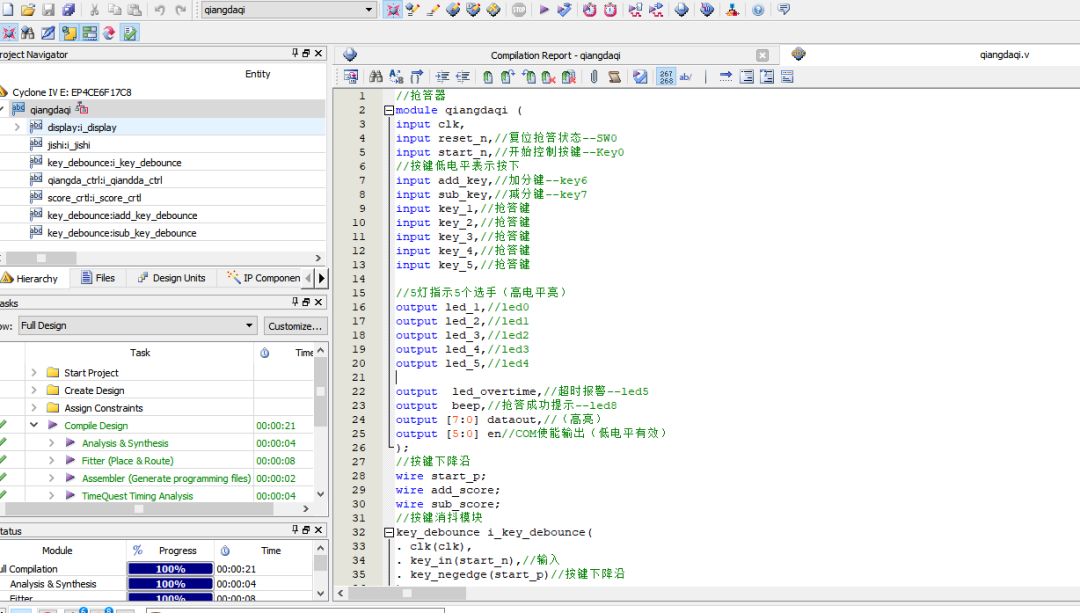The width and height of the screenshot is (1080, 613).
Task: Click the Full Compilation 100% progress bar
Action: point(170,569)
